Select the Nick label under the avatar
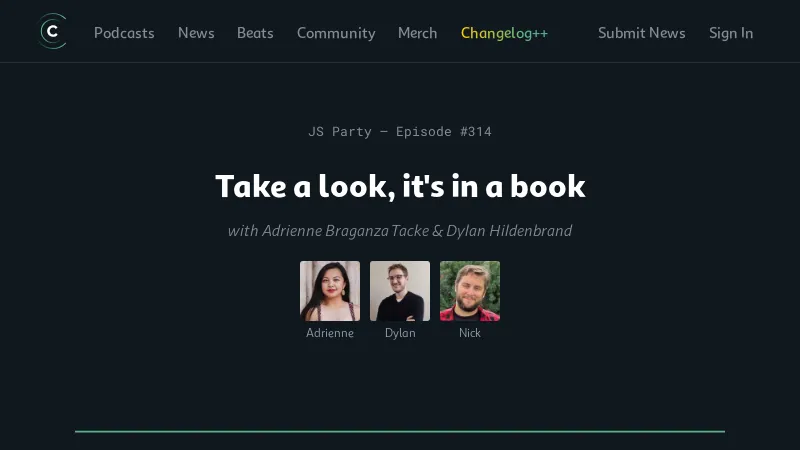The image size is (800, 450). 470,333
